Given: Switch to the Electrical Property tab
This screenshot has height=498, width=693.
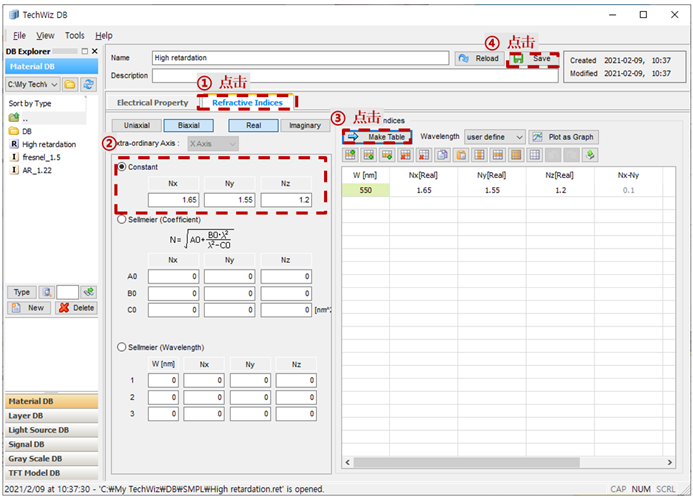Looking at the screenshot, I should click(152, 103).
